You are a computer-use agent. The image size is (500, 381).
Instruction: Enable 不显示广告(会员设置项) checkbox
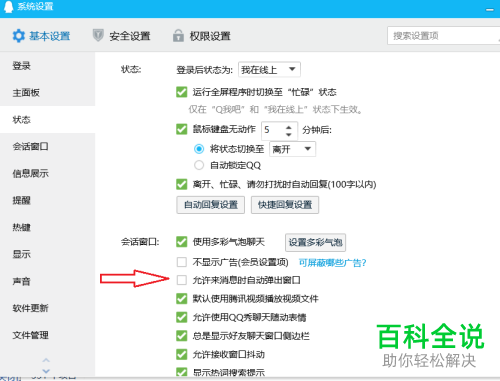click(182, 262)
